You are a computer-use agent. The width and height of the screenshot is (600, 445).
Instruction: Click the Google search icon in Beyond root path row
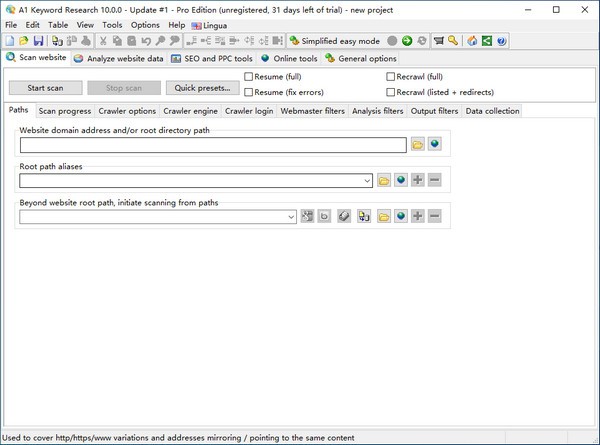point(307,216)
